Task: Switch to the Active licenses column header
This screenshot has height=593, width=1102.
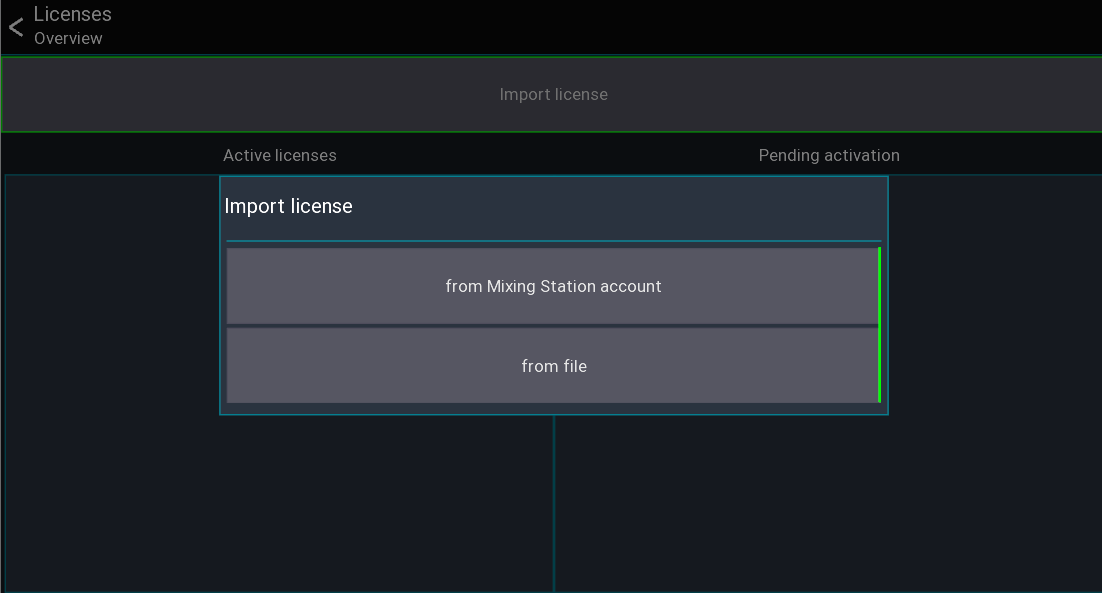Action: (280, 155)
